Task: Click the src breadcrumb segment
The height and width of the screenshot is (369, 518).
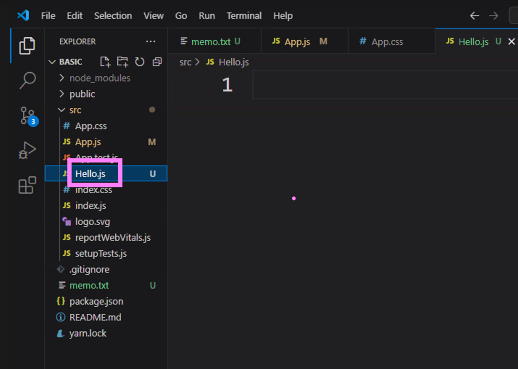Action: [x=185, y=62]
